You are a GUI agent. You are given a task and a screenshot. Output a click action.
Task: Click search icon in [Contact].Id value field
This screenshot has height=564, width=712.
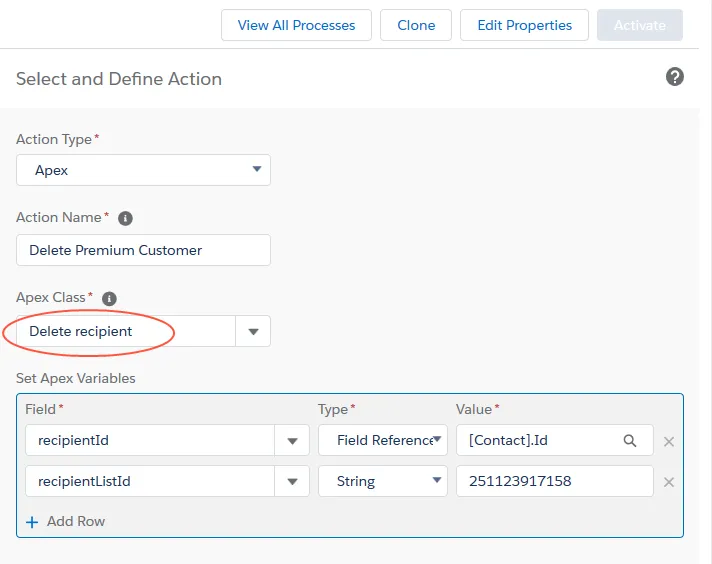click(x=630, y=440)
